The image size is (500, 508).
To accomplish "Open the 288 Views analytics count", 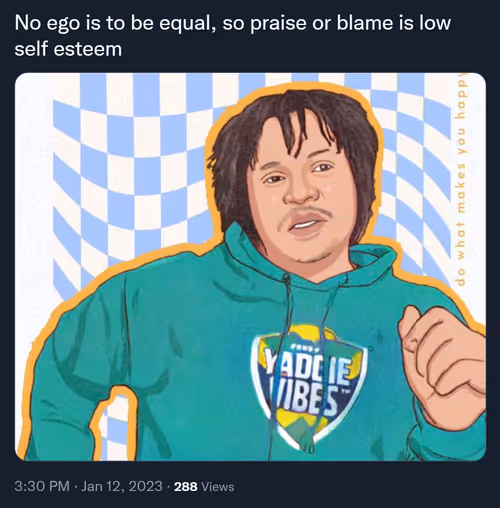I will tap(204, 486).
